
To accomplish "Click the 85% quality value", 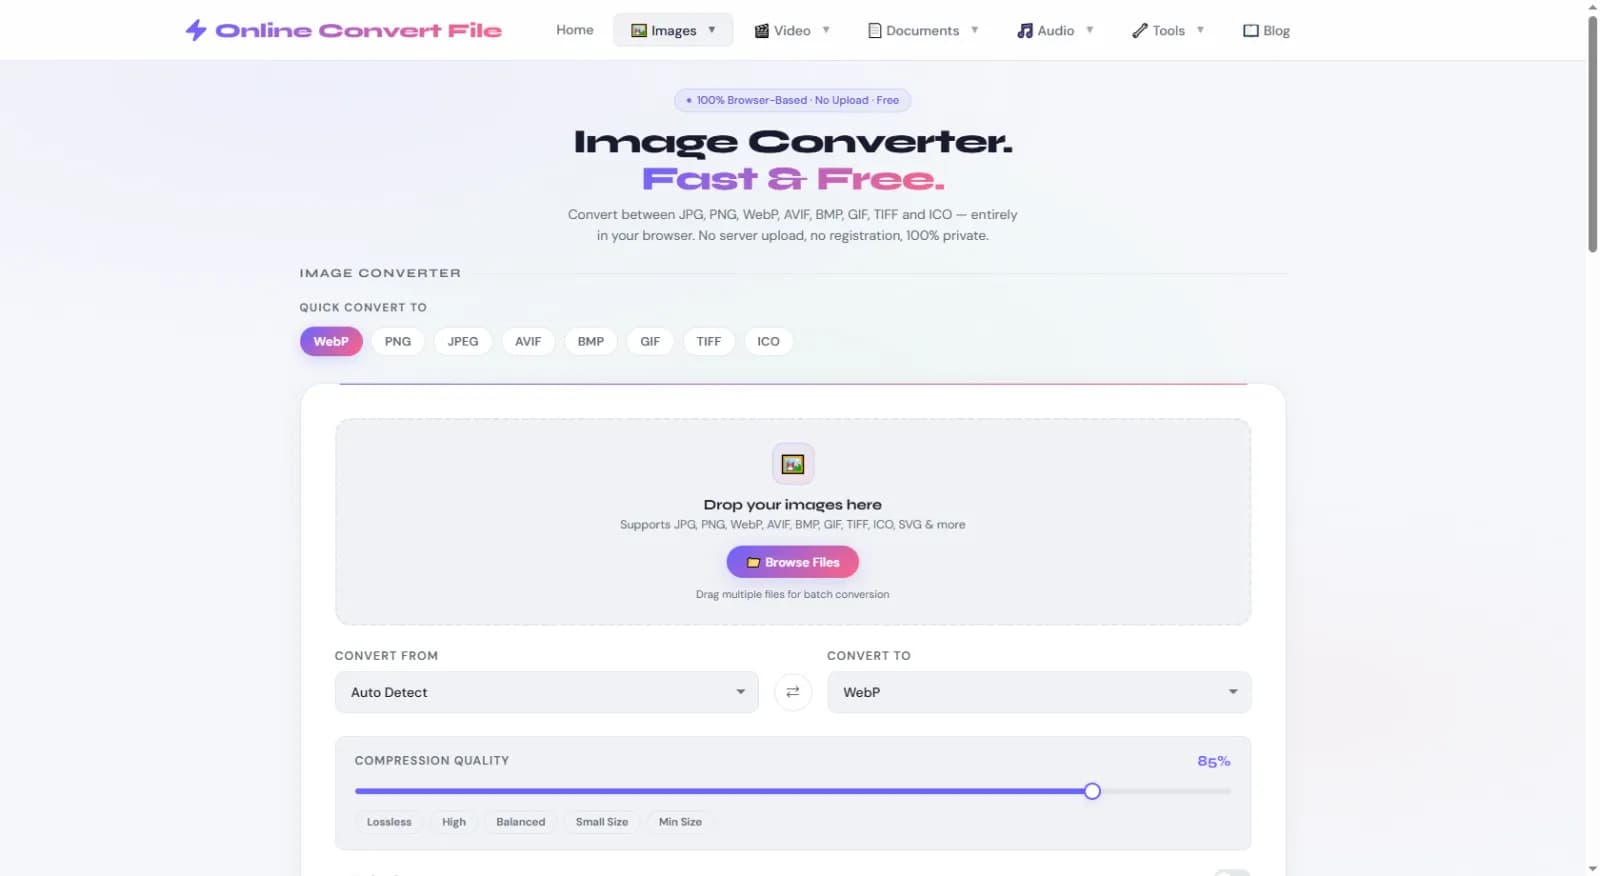I will 1214,761.
